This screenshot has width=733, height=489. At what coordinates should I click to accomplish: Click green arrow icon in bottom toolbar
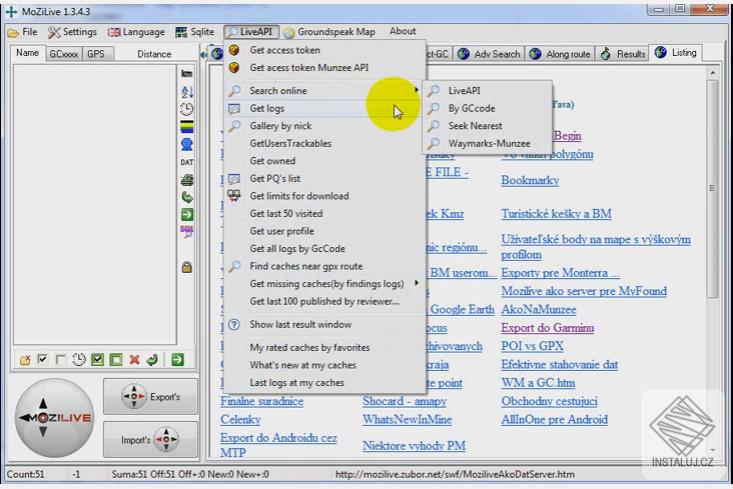[178, 360]
